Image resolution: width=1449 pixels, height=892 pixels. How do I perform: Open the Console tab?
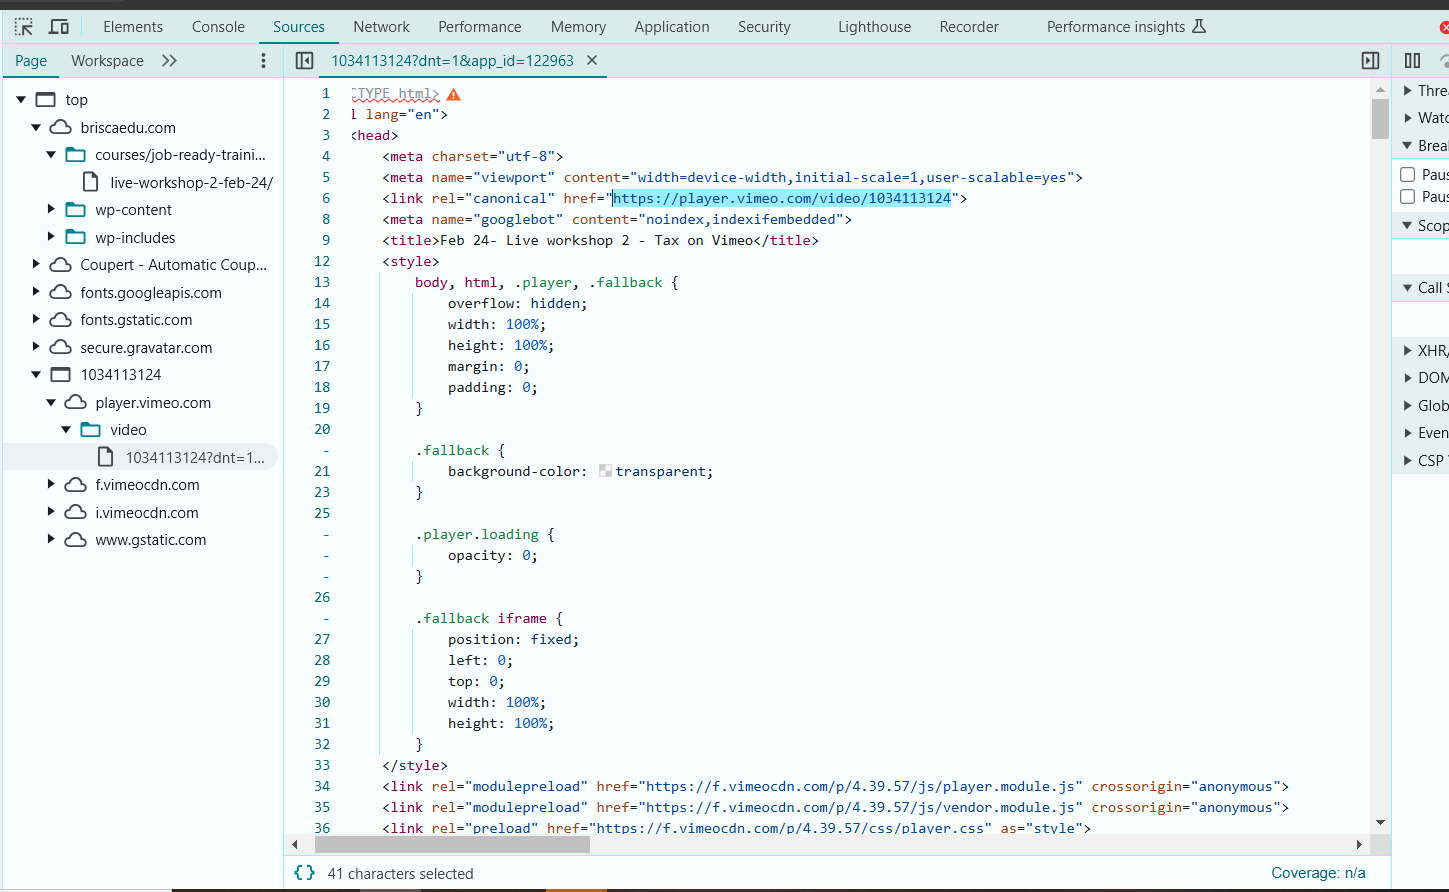point(218,27)
